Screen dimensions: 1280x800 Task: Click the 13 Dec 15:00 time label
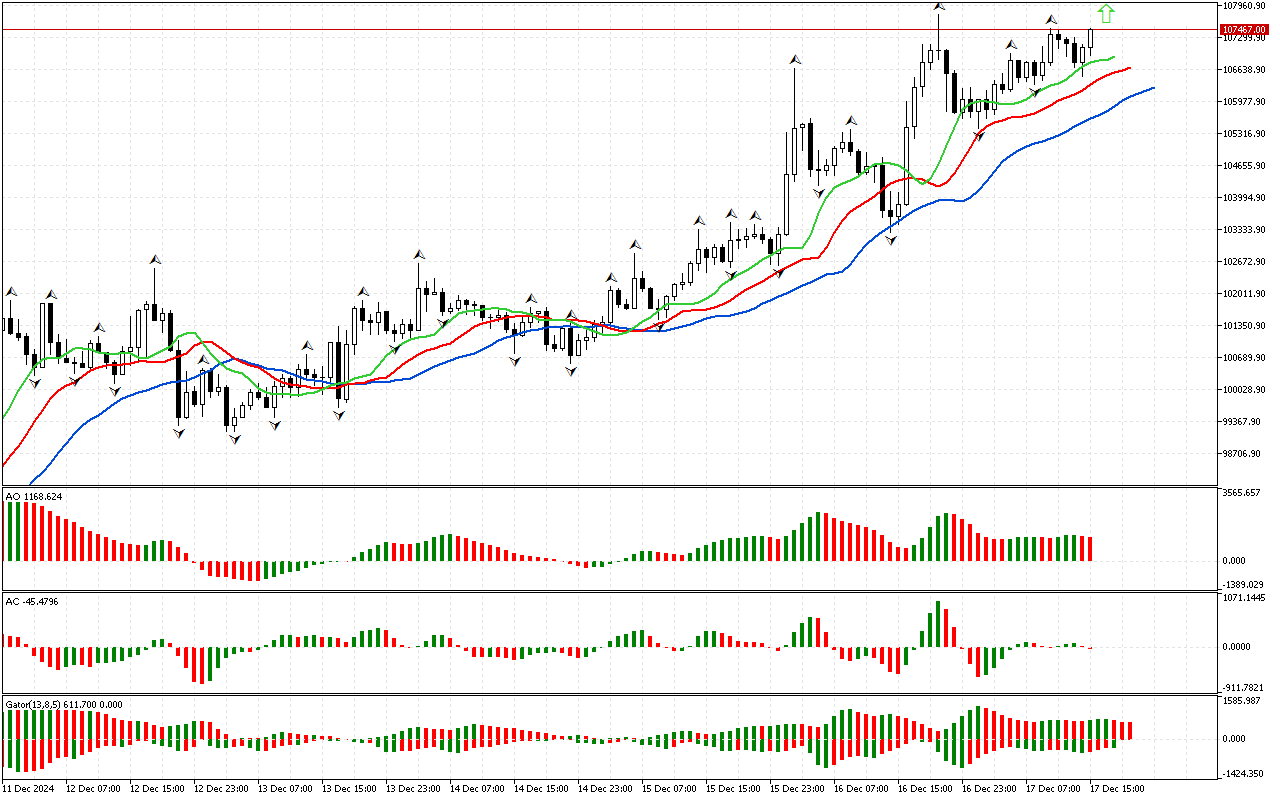coord(348,789)
